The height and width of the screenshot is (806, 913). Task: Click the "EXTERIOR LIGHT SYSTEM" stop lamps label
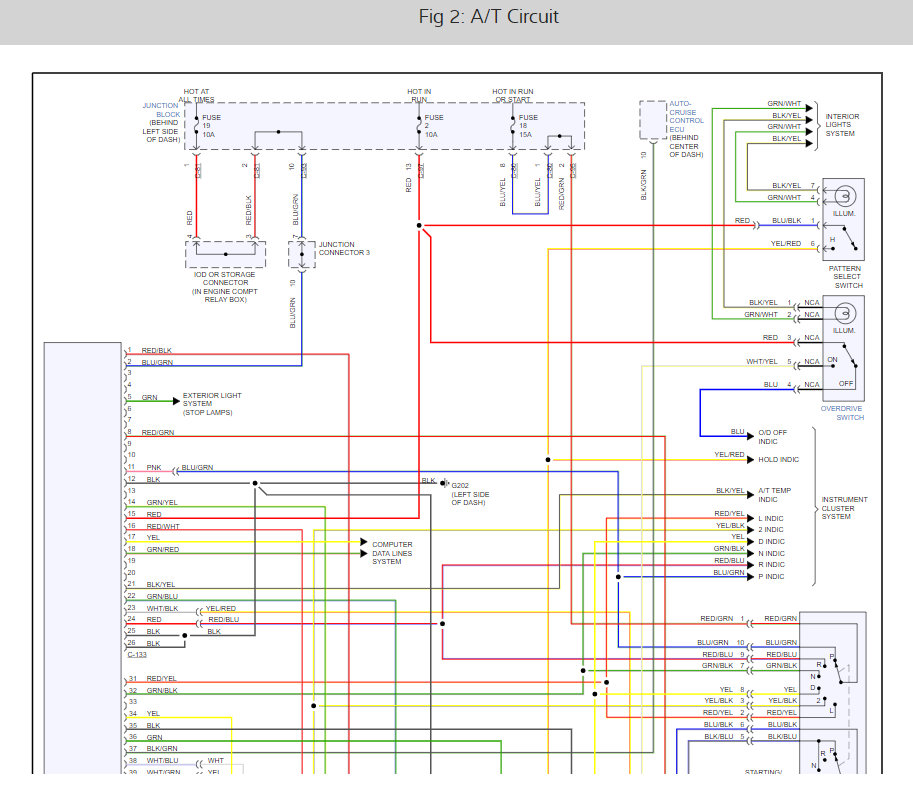212,404
